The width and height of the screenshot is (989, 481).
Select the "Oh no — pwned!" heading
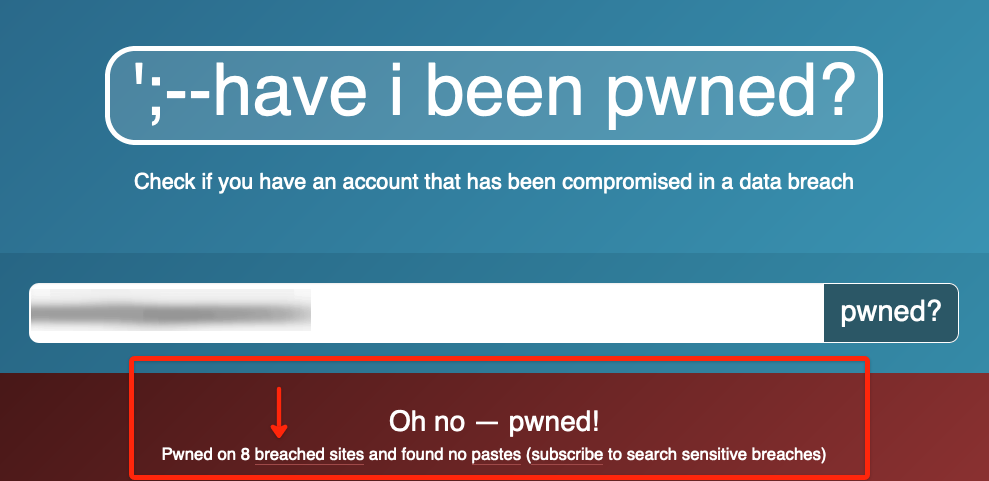coord(494,422)
